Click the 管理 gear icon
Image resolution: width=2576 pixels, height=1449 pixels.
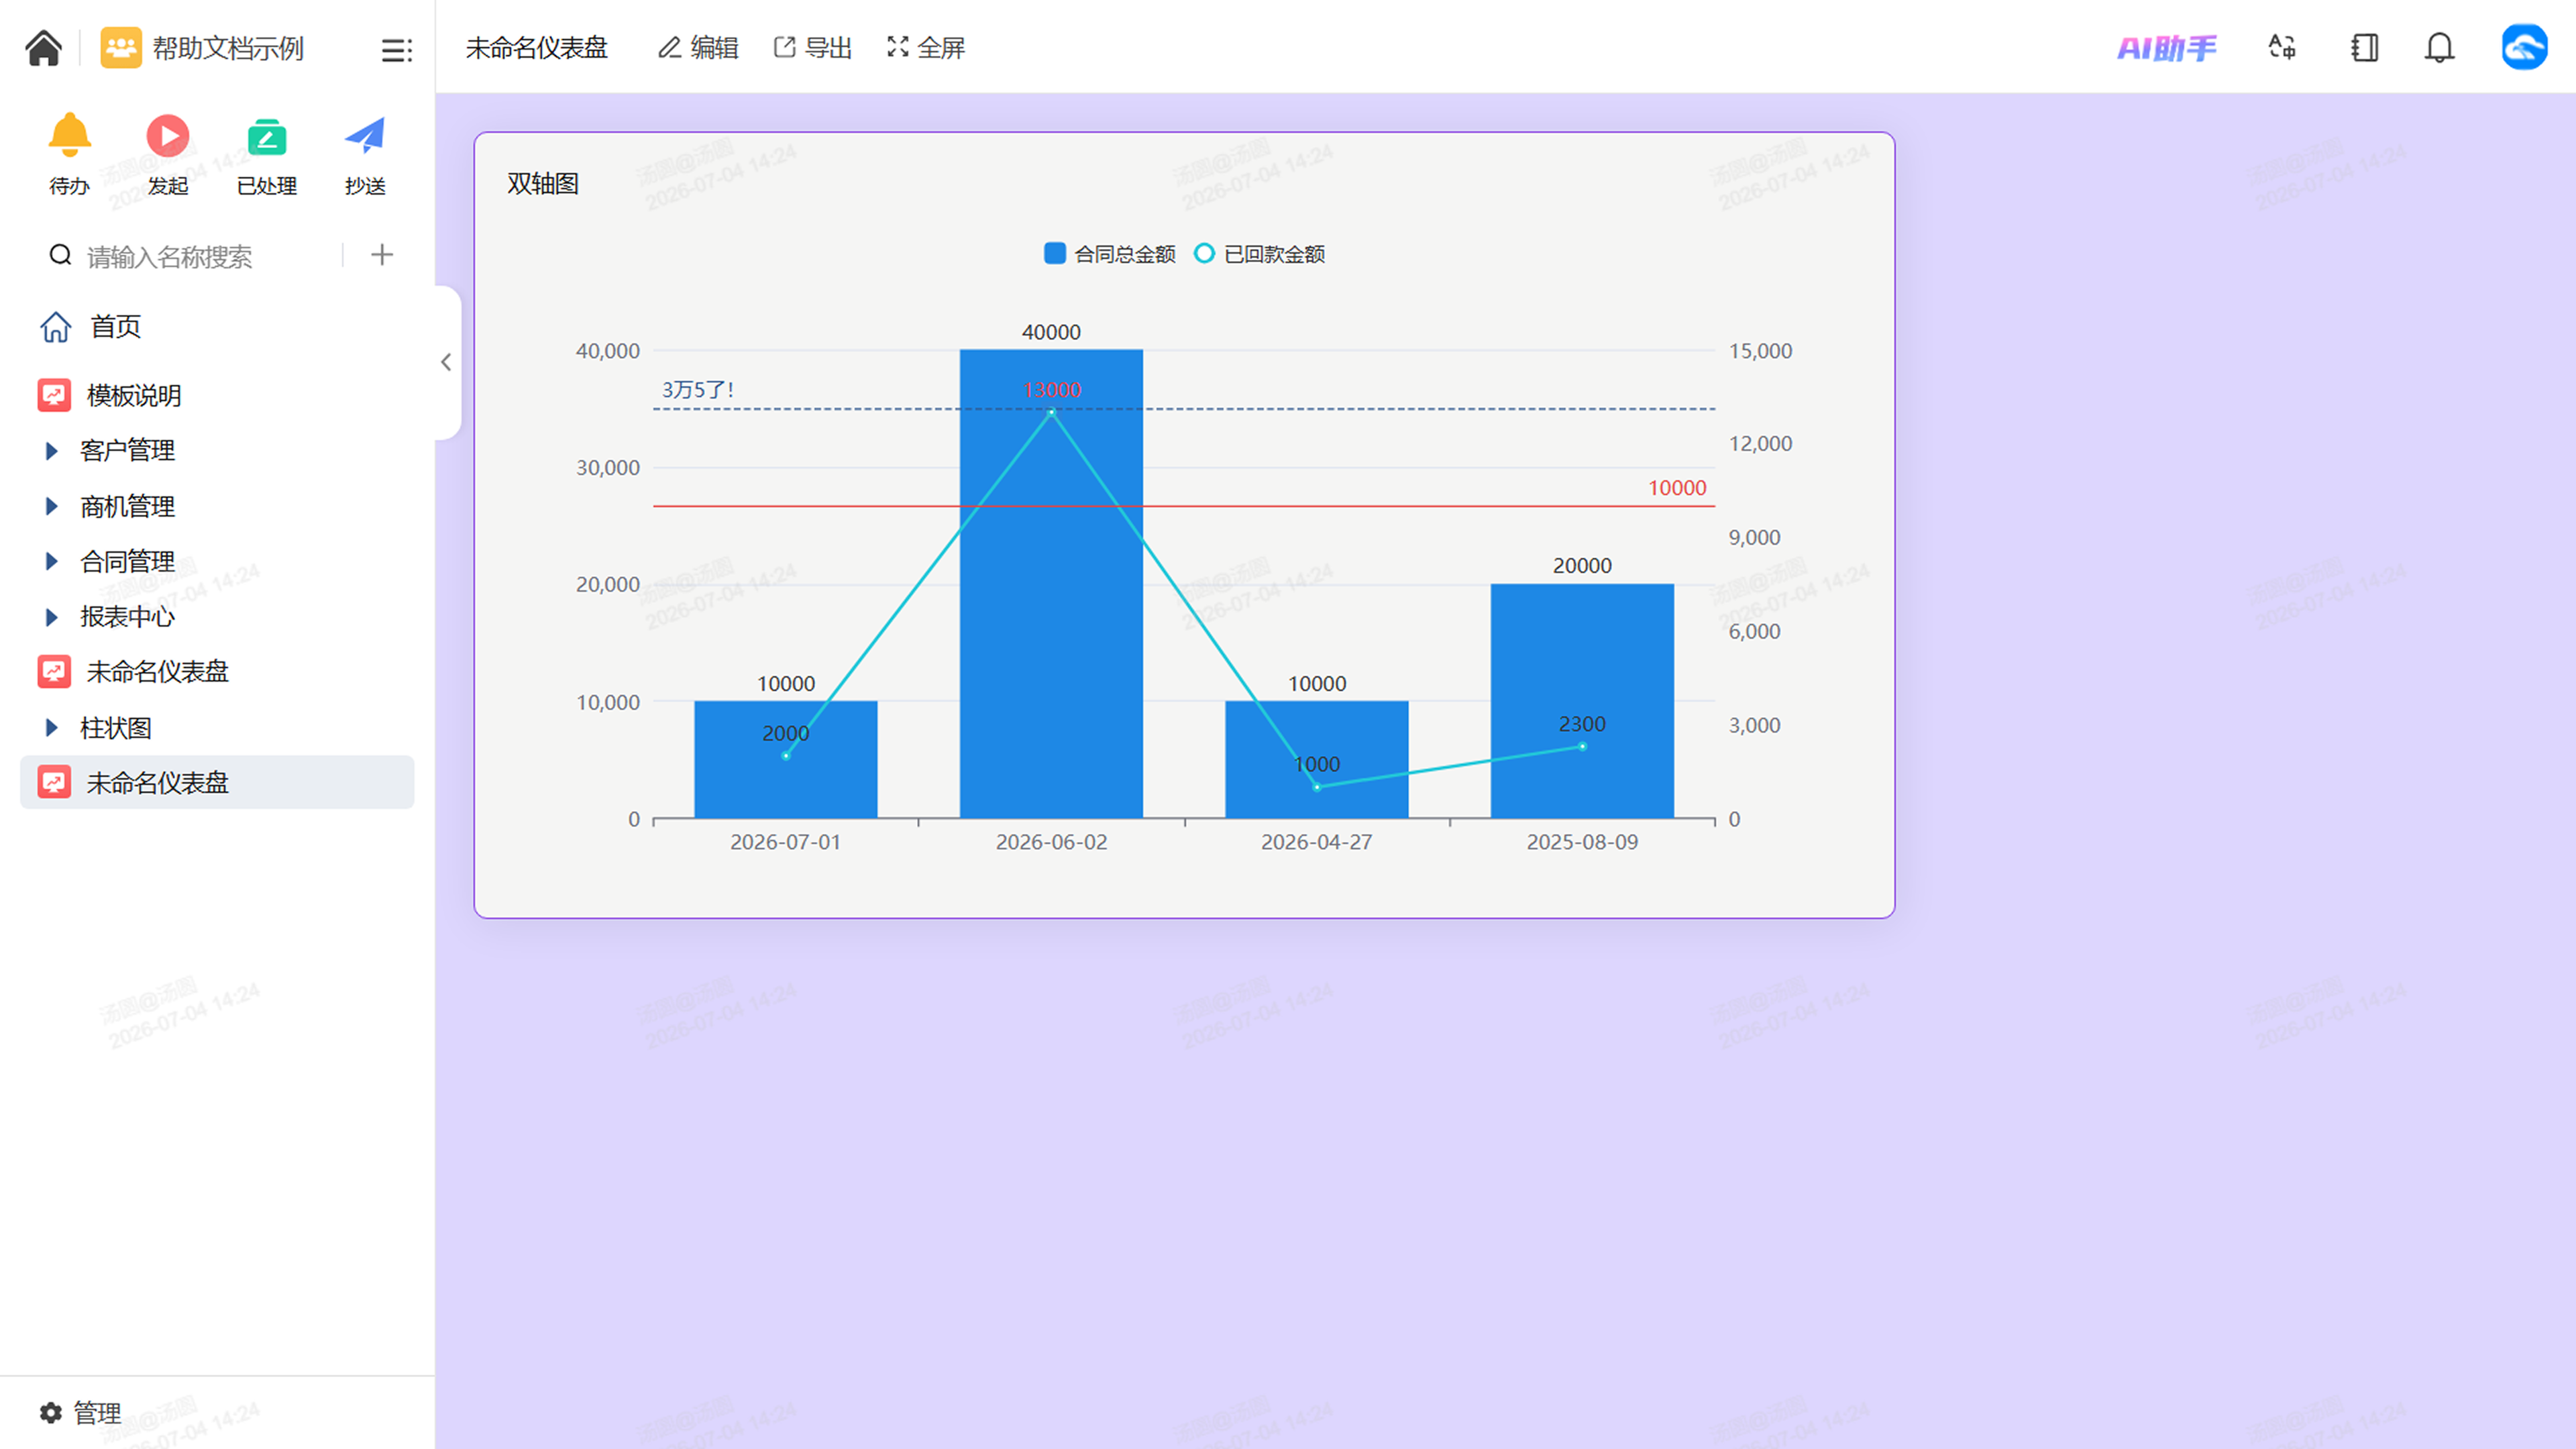(x=51, y=1412)
